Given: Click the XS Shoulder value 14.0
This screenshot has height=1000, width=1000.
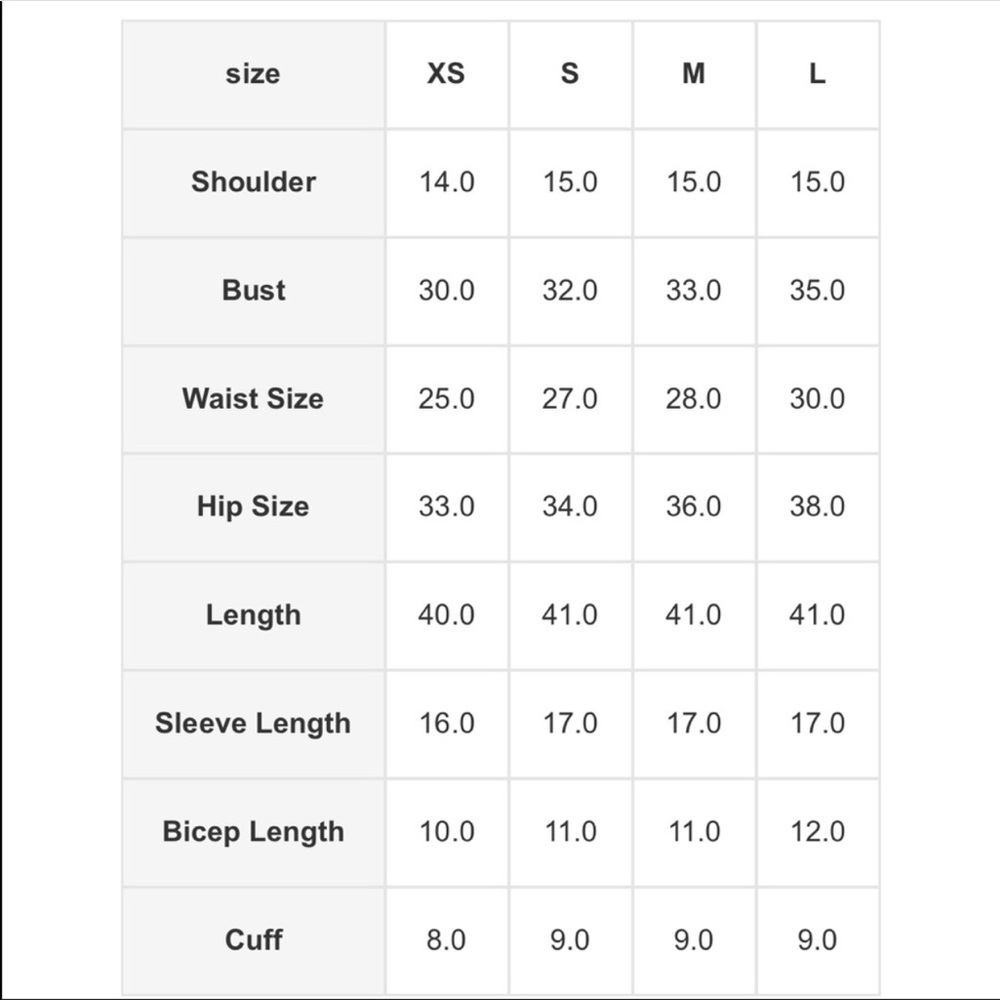Looking at the screenshot, I should click(446, 182).
